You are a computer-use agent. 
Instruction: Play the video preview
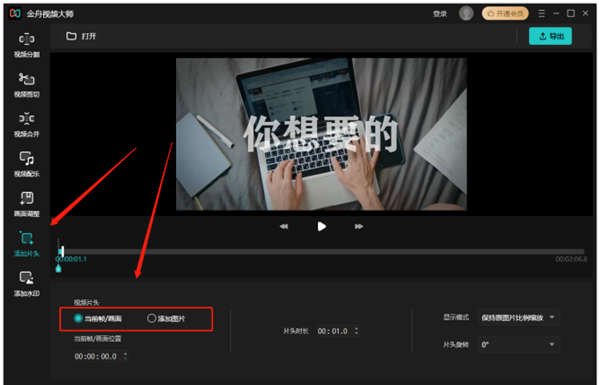pyautogui.click(x=321, y=227)
